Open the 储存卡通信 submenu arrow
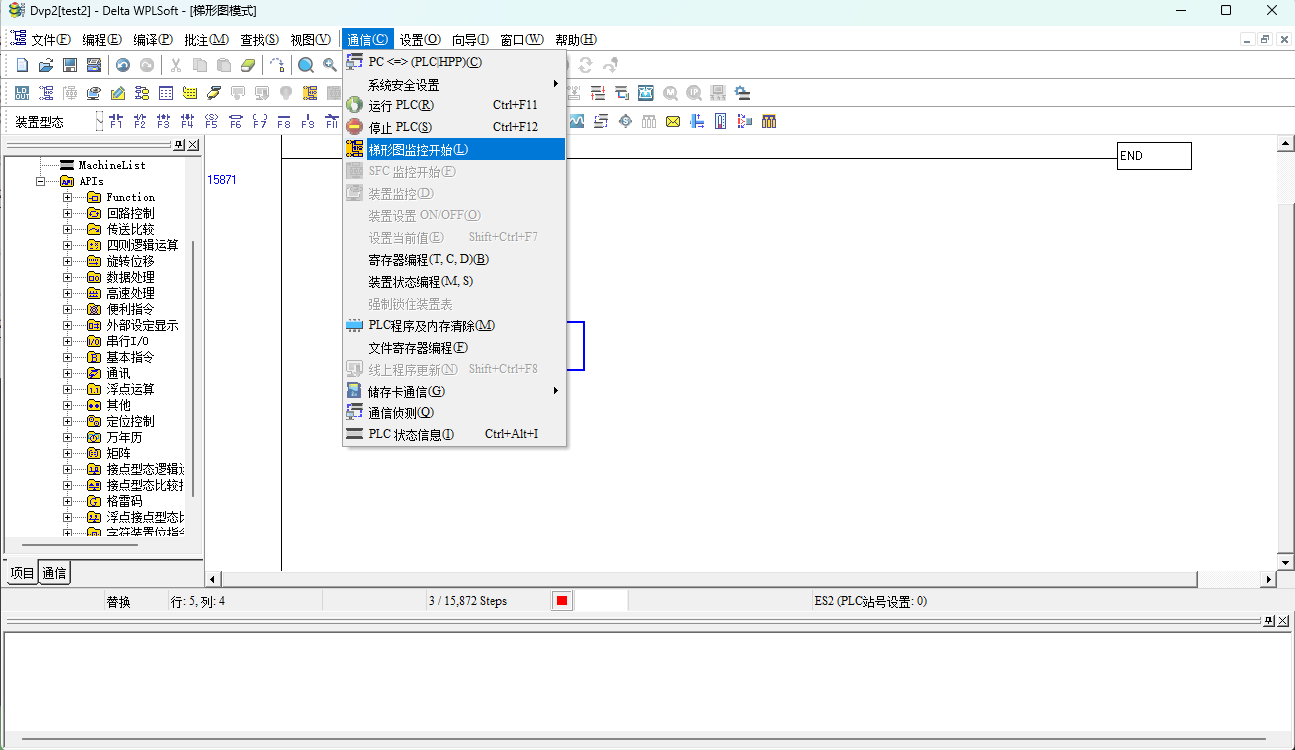1295x750 pixels. click(556, 391)
